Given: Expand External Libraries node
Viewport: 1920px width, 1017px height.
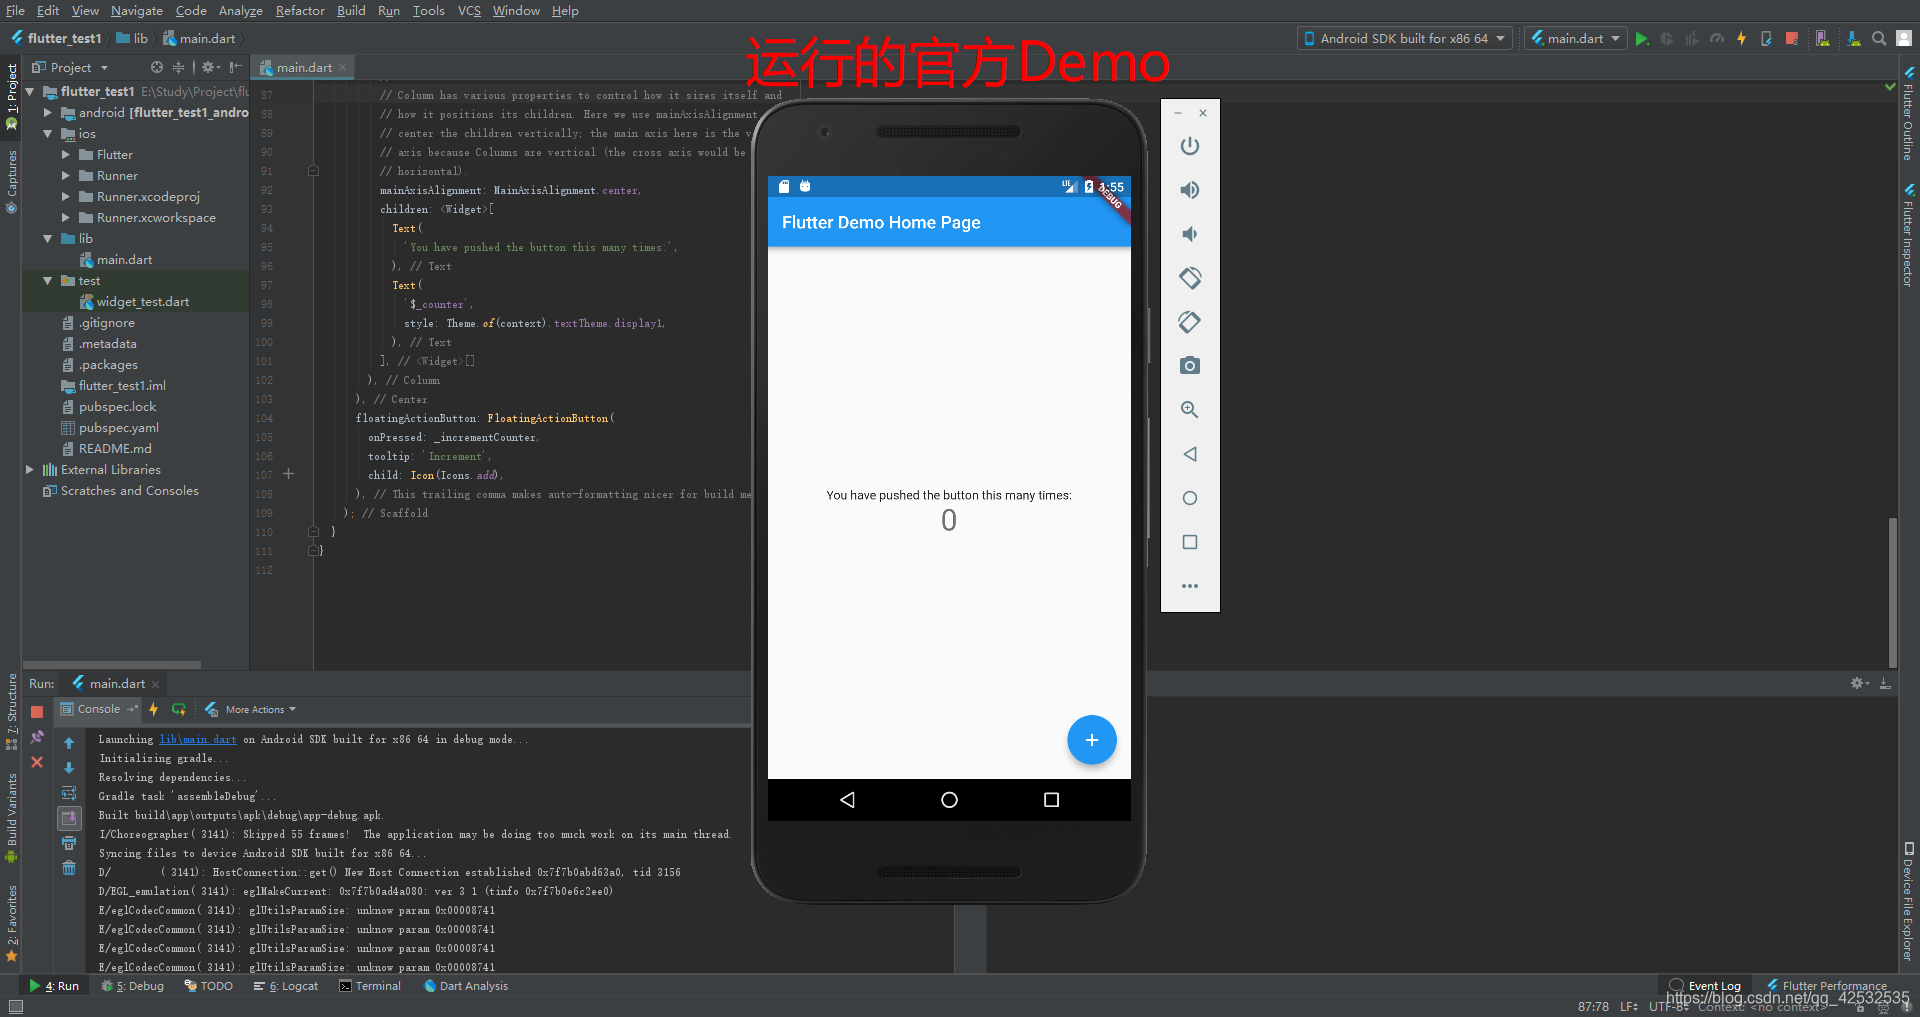Looking at the screenshot, I should pos(29,470).
